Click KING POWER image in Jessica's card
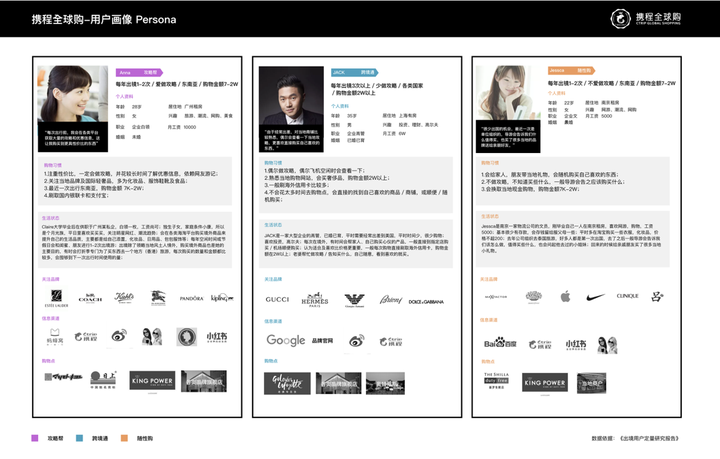The image size is (720, 459). tap(545, 382)
